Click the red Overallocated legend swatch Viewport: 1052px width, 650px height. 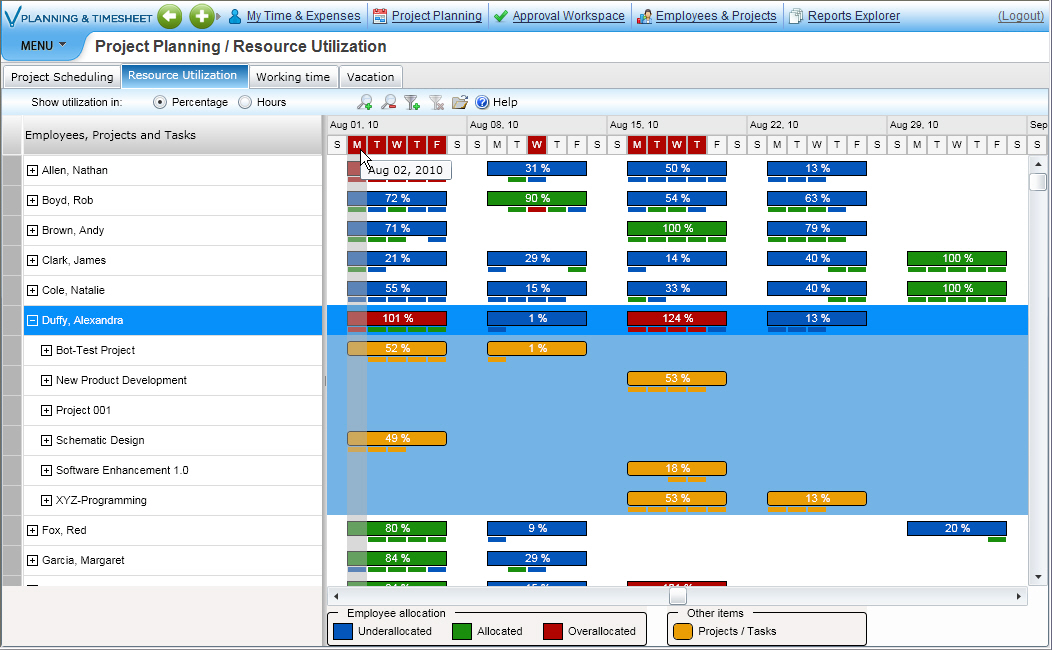click(x=553, y=631)
